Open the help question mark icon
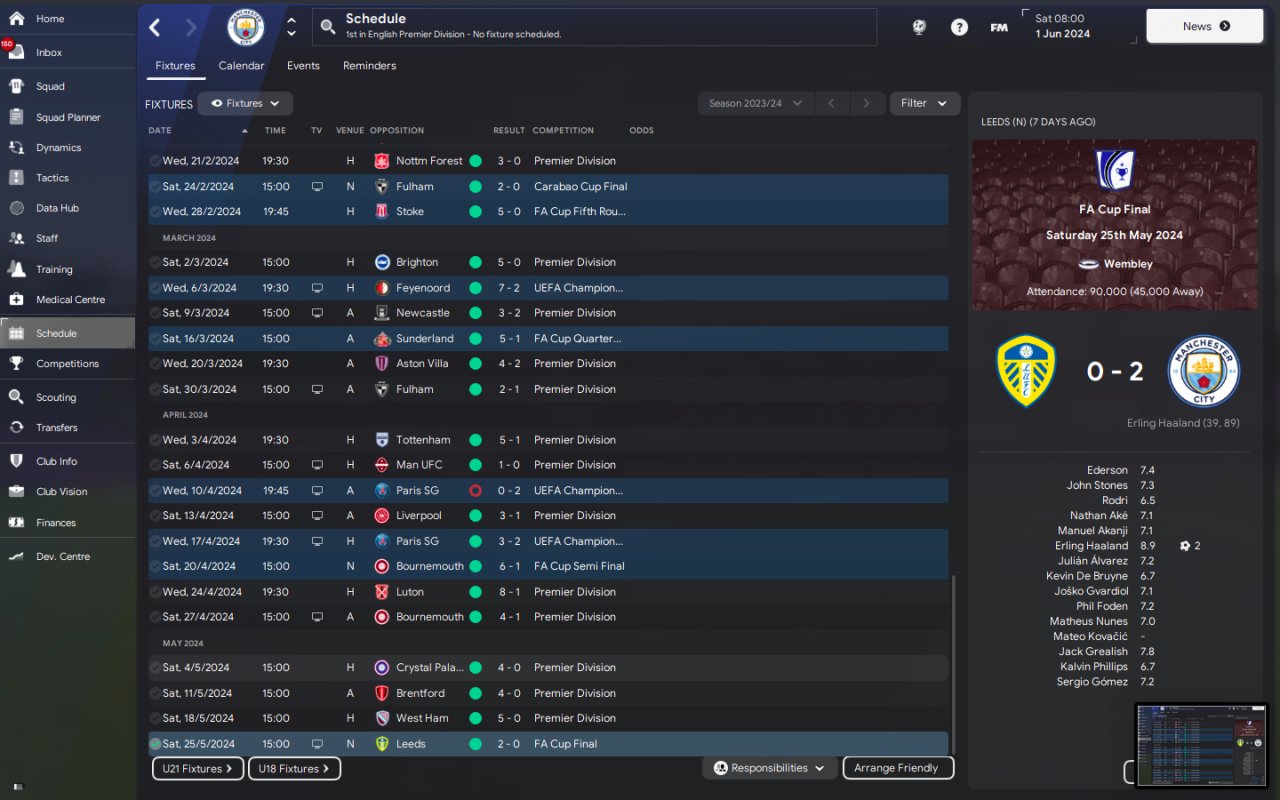Viewport: 1280px width, 800px height. (959, 27)
